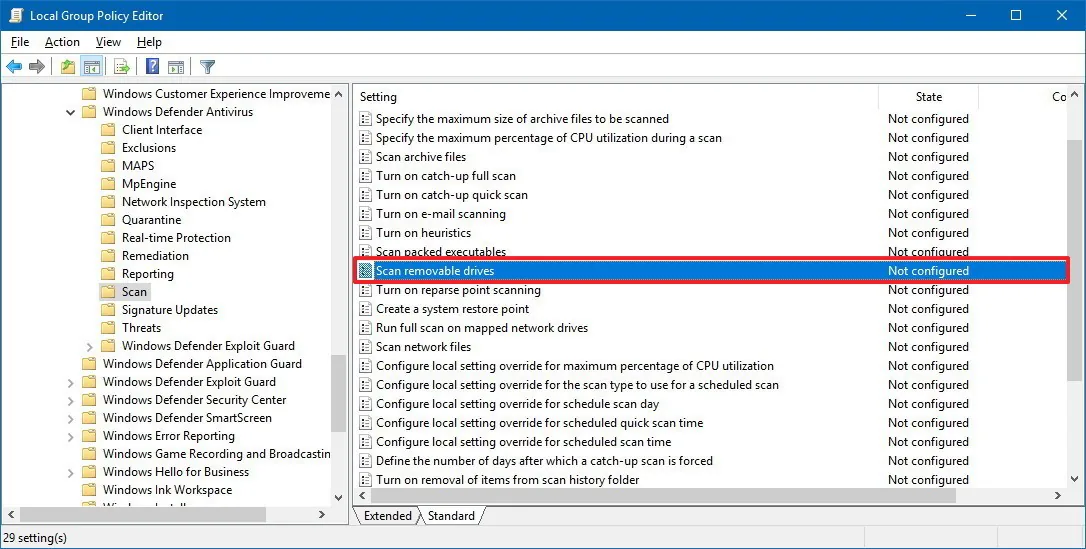1086x549 pixels.
Task: Click the tree pane horizontal scroll left arrow
Action: click(x=11, y=514)
